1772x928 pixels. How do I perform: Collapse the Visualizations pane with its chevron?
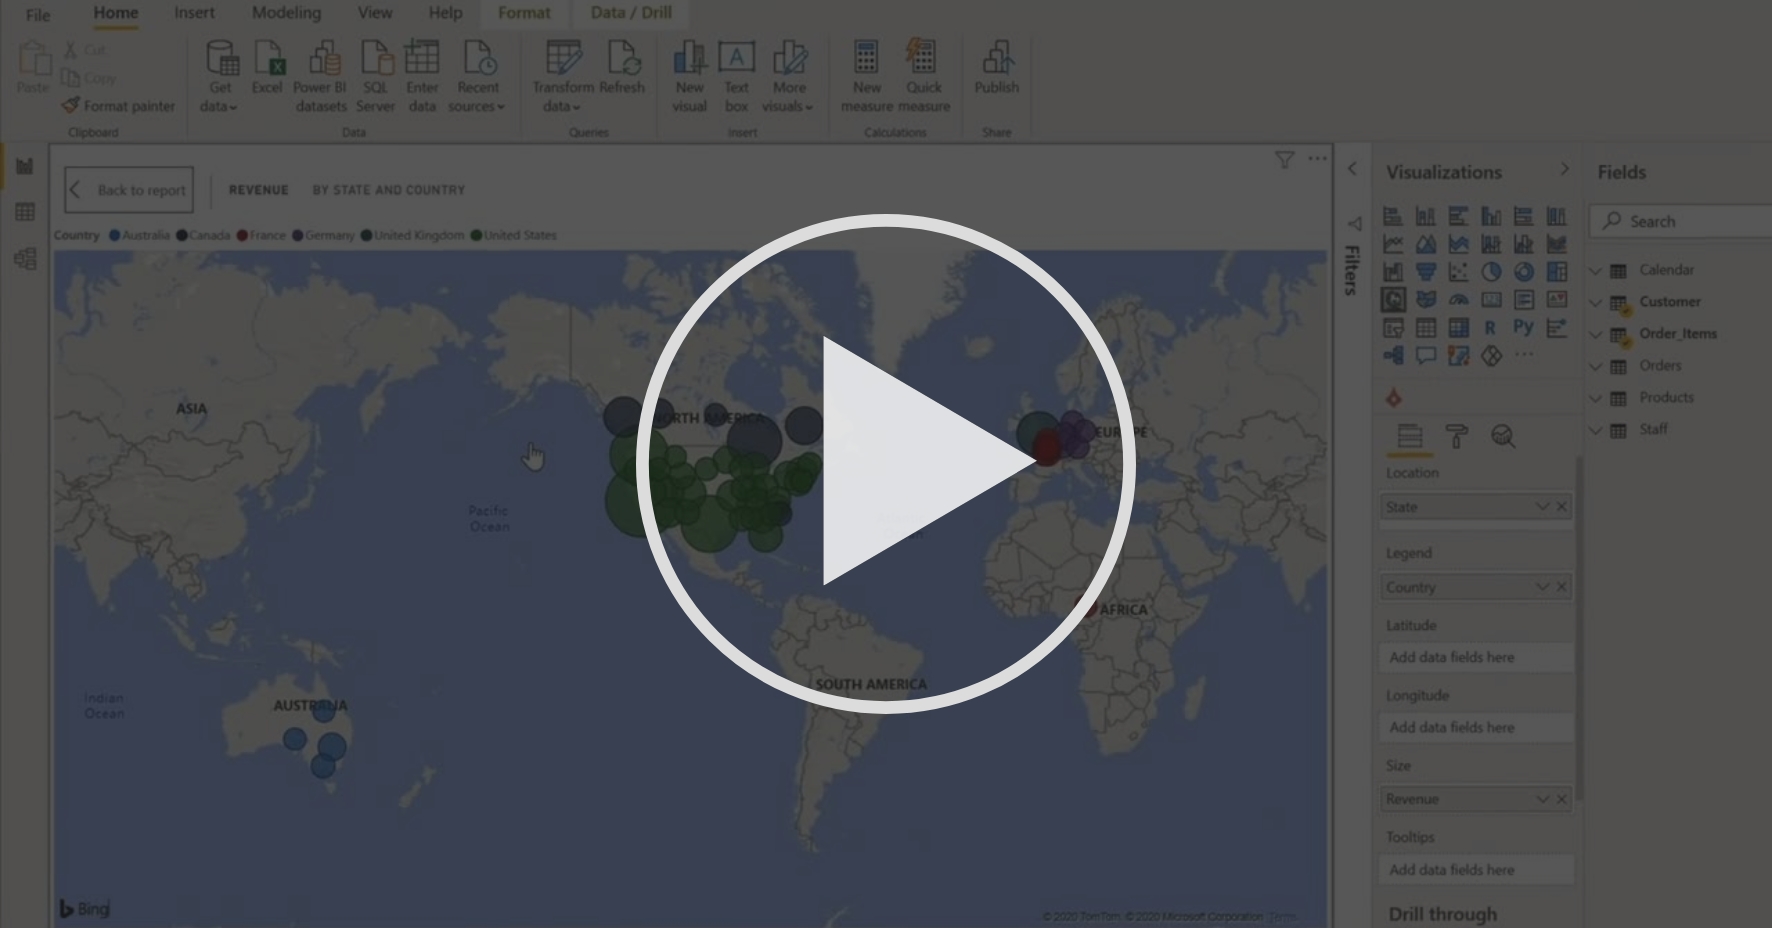pos(1565,169)
